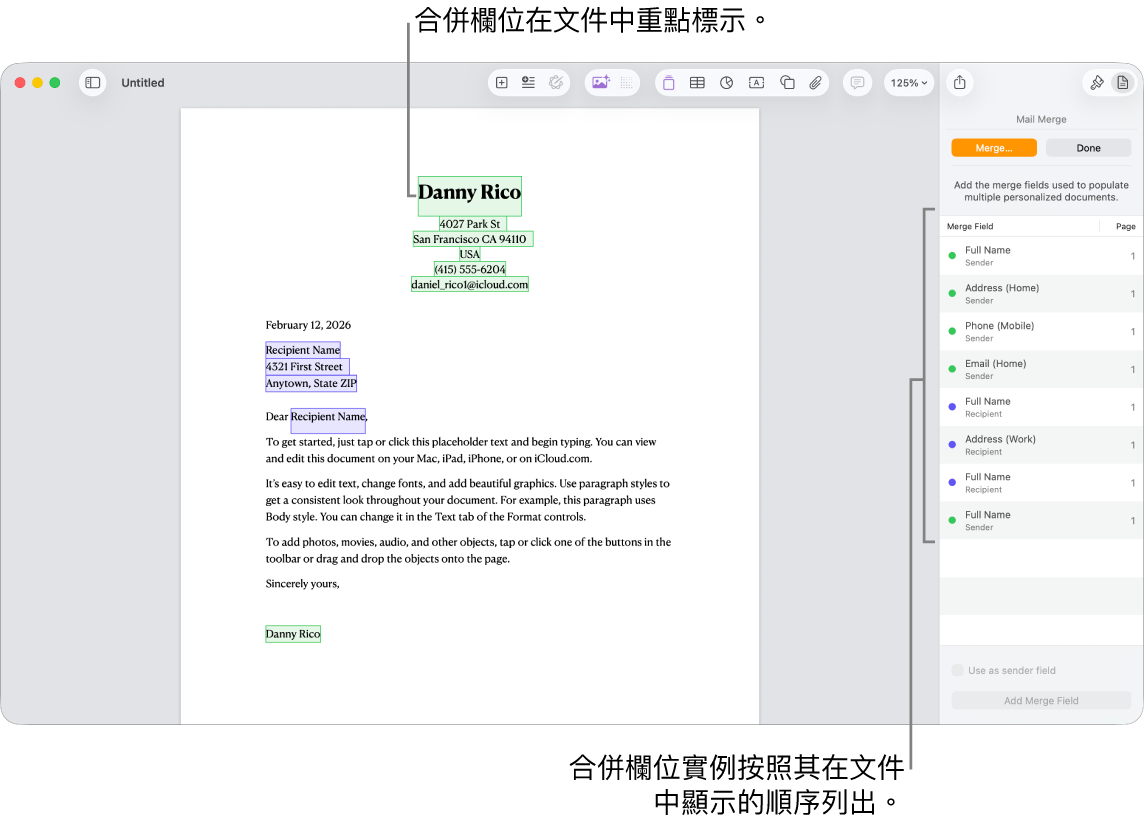Click the Danny Rico signature field
Screen dimensions: 1144x827
tap(293, 634)
